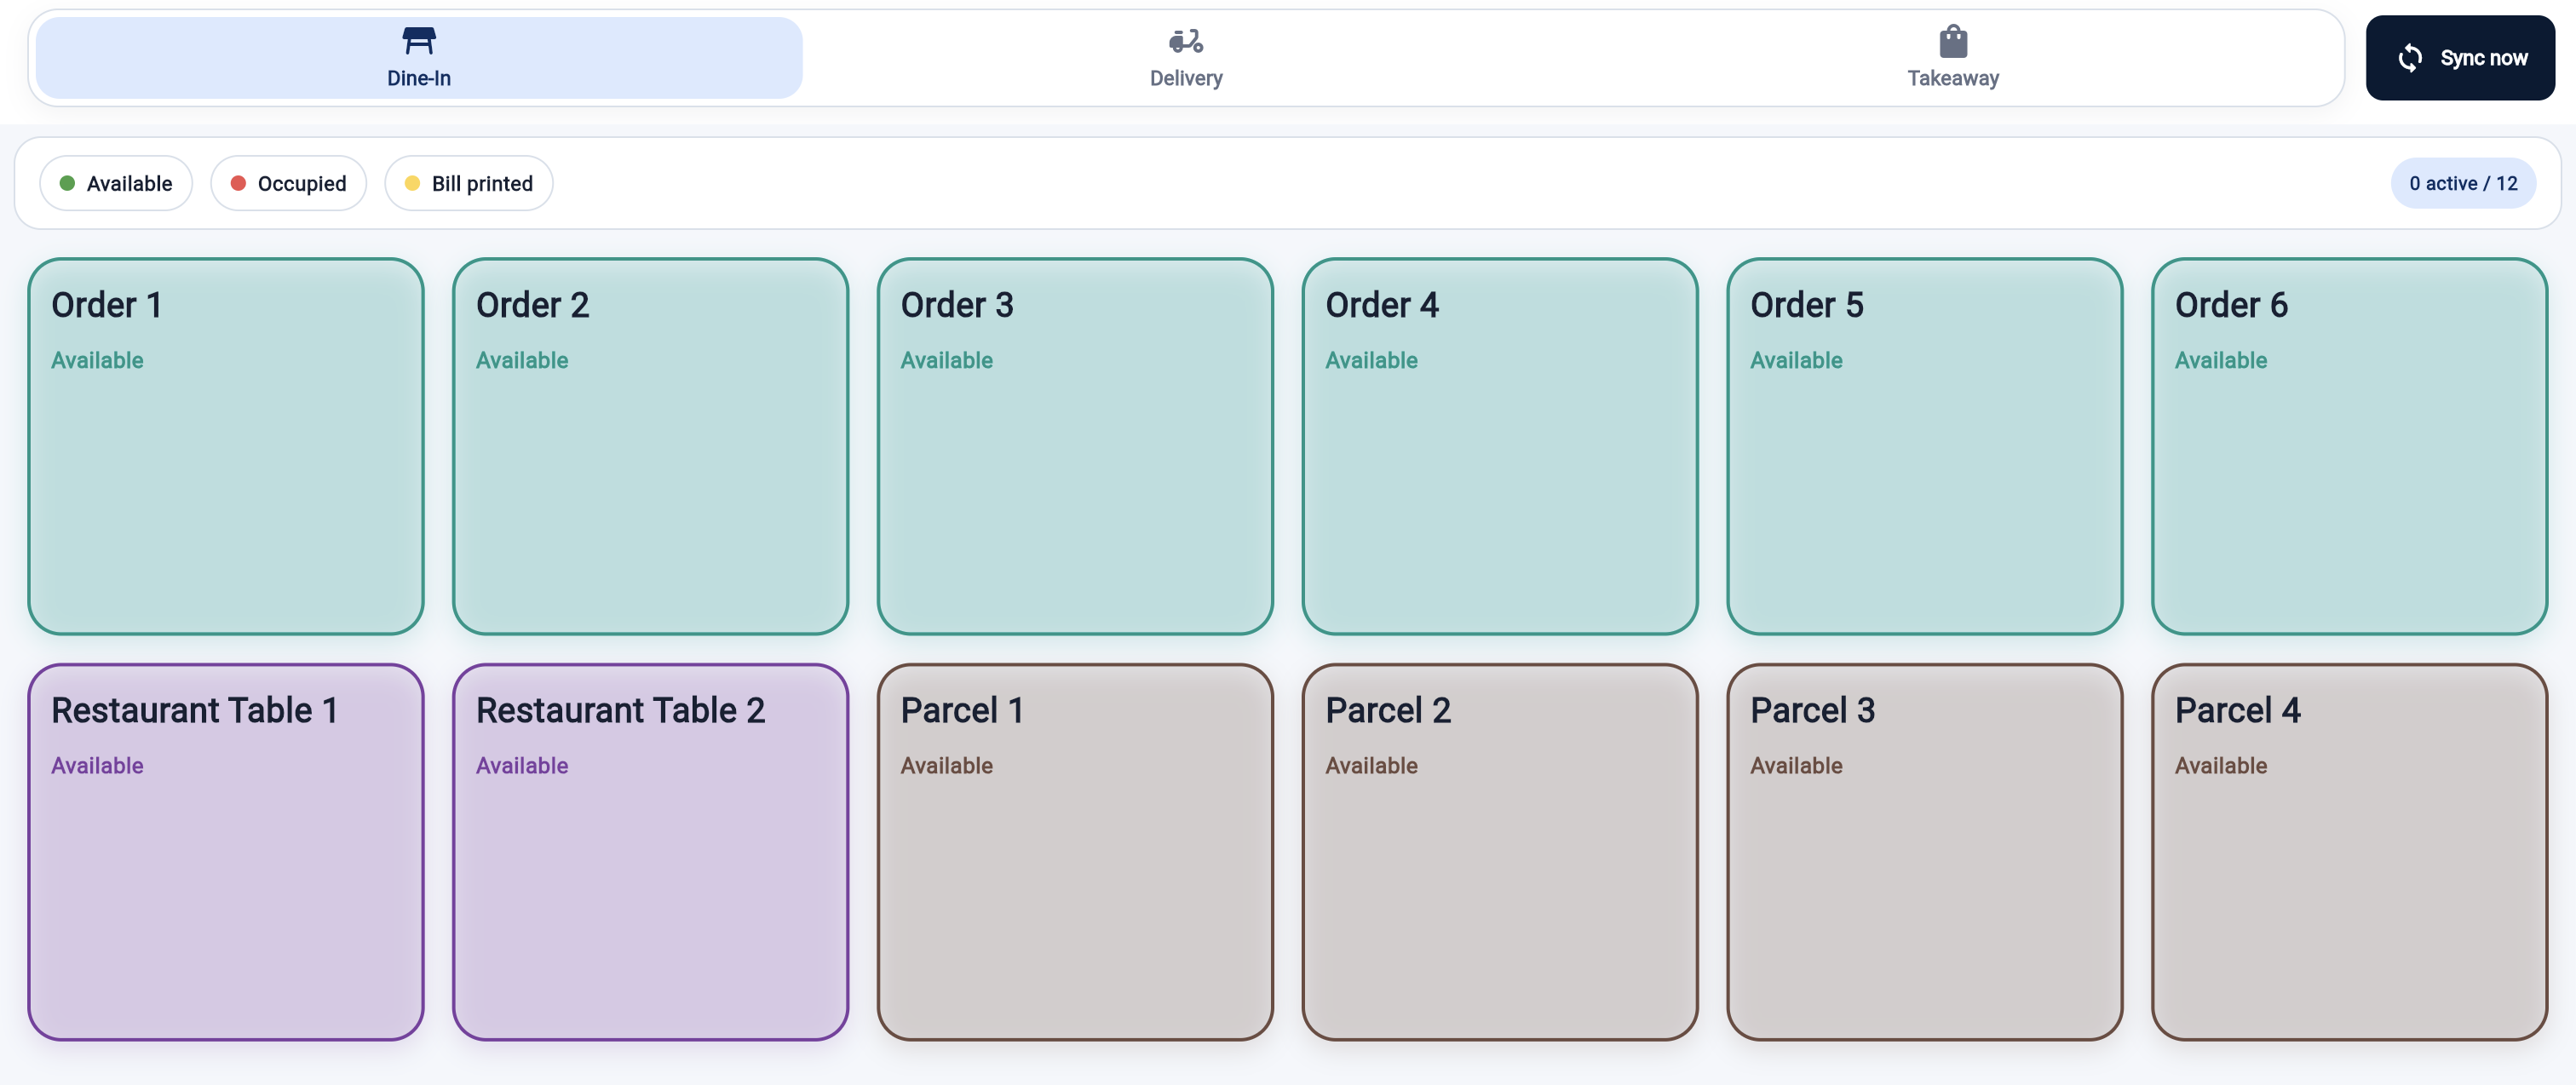Screen dimensions: 2576x1085
Task: Click the red Occupied dot
Action: 238,183
